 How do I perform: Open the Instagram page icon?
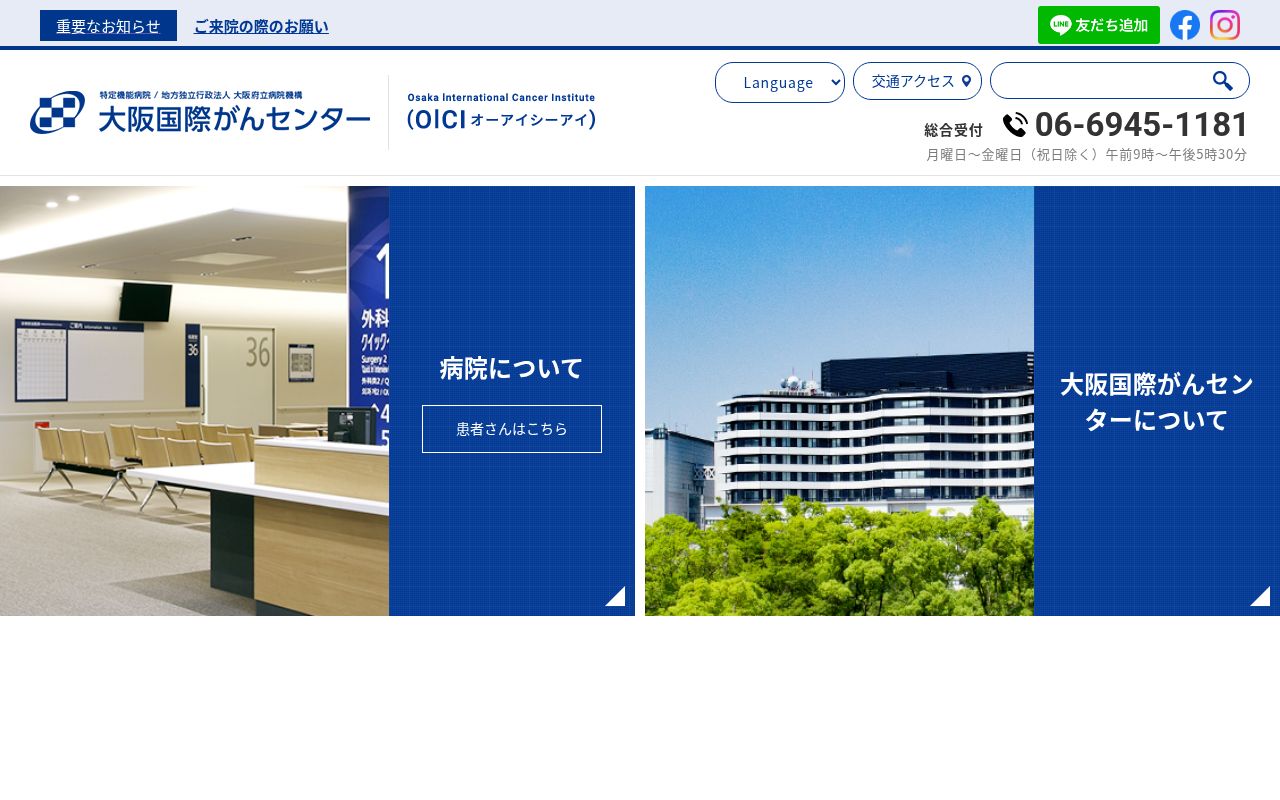coord(1225,25)
